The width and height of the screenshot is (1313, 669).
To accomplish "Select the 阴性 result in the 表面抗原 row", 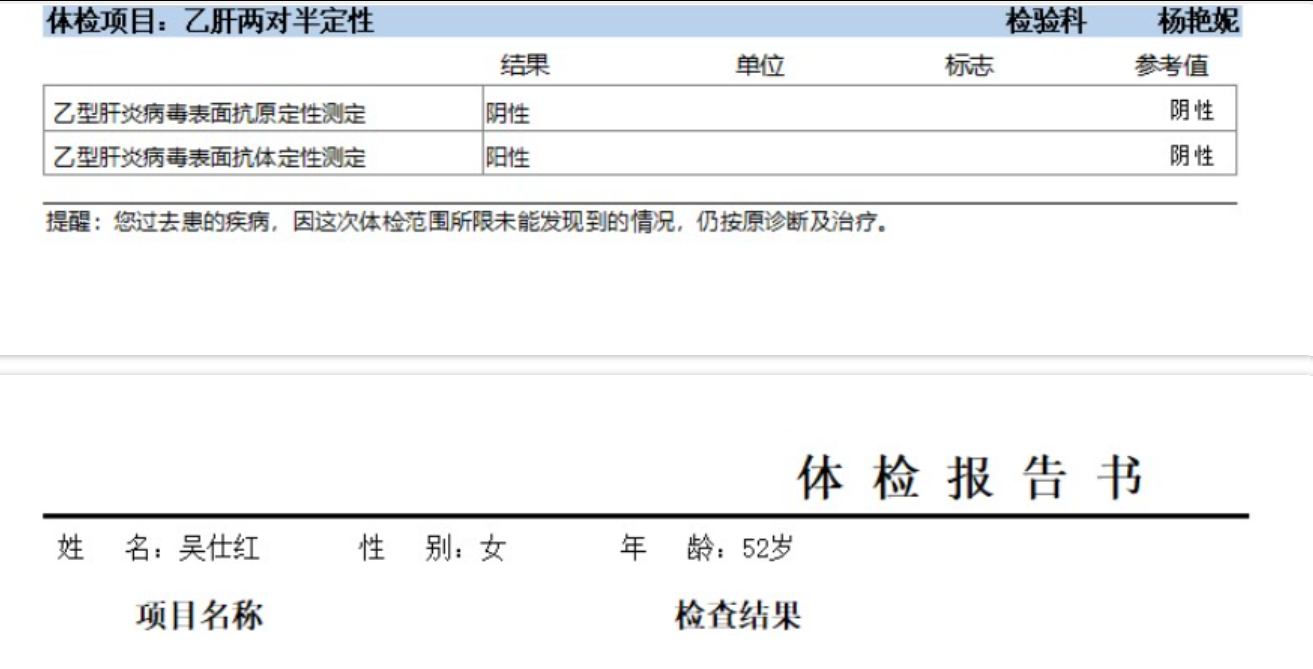I will [508, 113].
